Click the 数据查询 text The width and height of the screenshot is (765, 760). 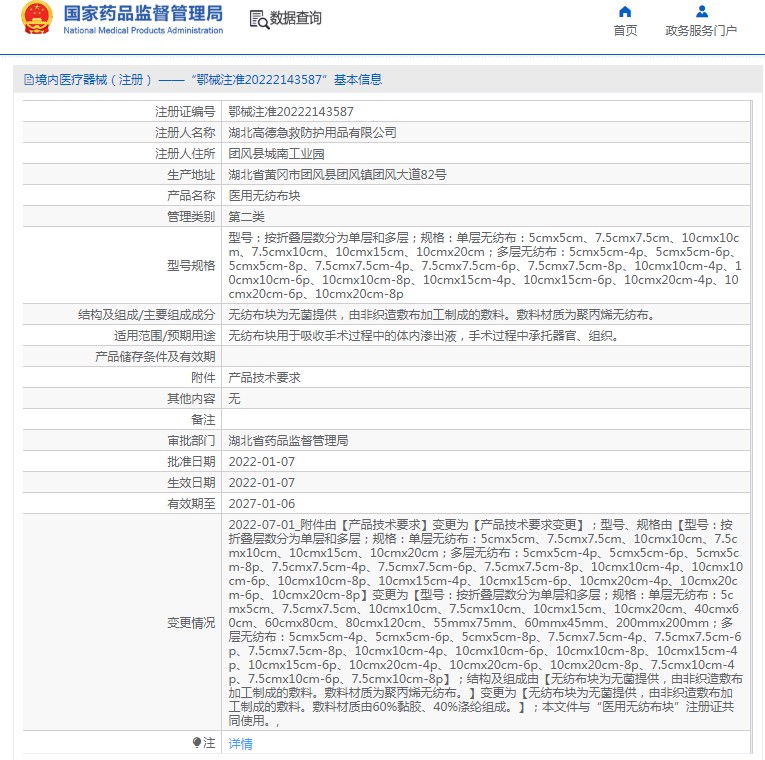click(296, 18)
